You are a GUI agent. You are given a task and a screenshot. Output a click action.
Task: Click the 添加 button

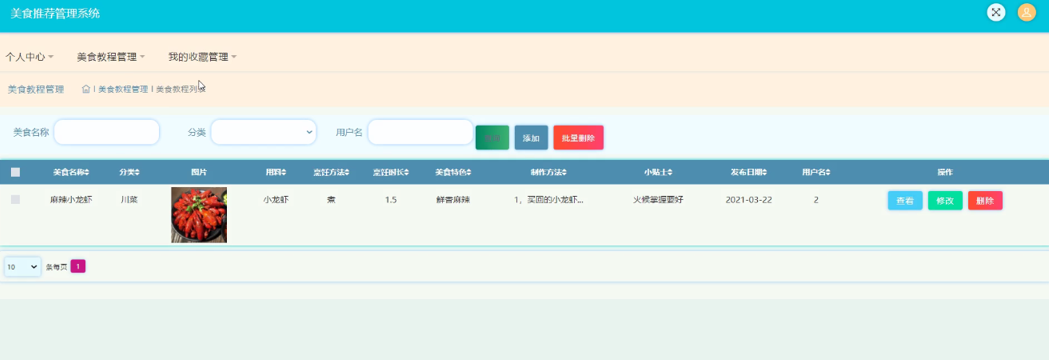pyautogui.click(x=531, y=138)
